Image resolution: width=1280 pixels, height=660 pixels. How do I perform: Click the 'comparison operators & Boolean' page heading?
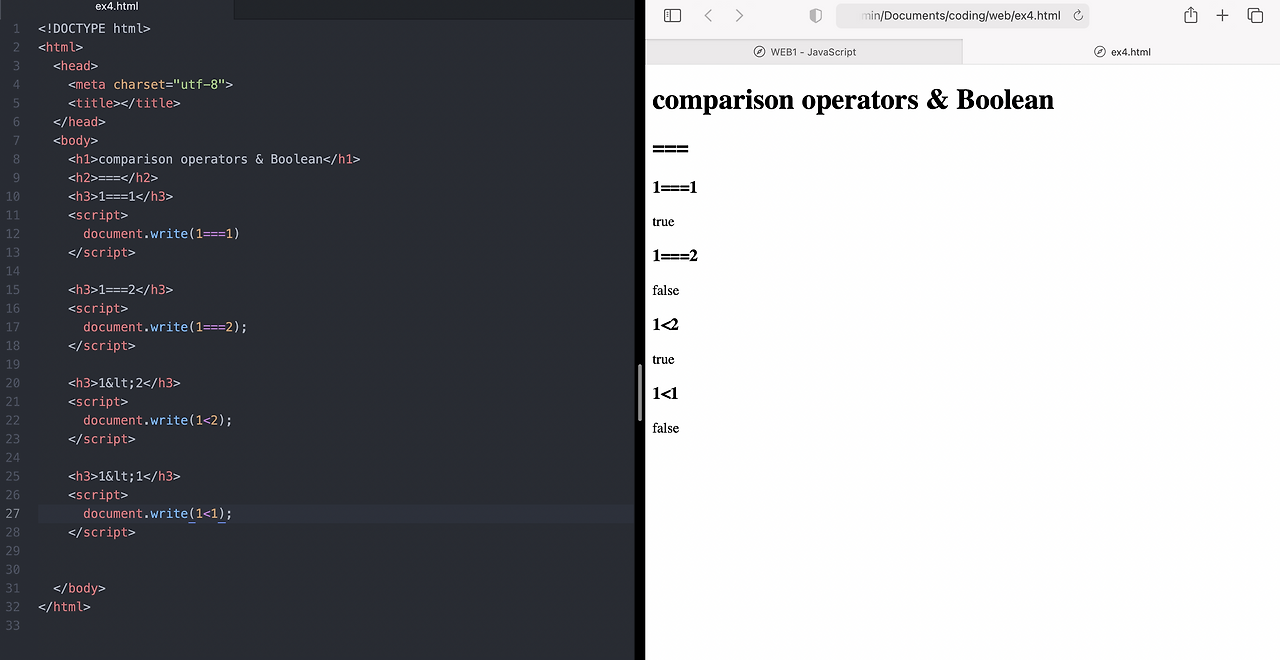[x=853, y=100]
